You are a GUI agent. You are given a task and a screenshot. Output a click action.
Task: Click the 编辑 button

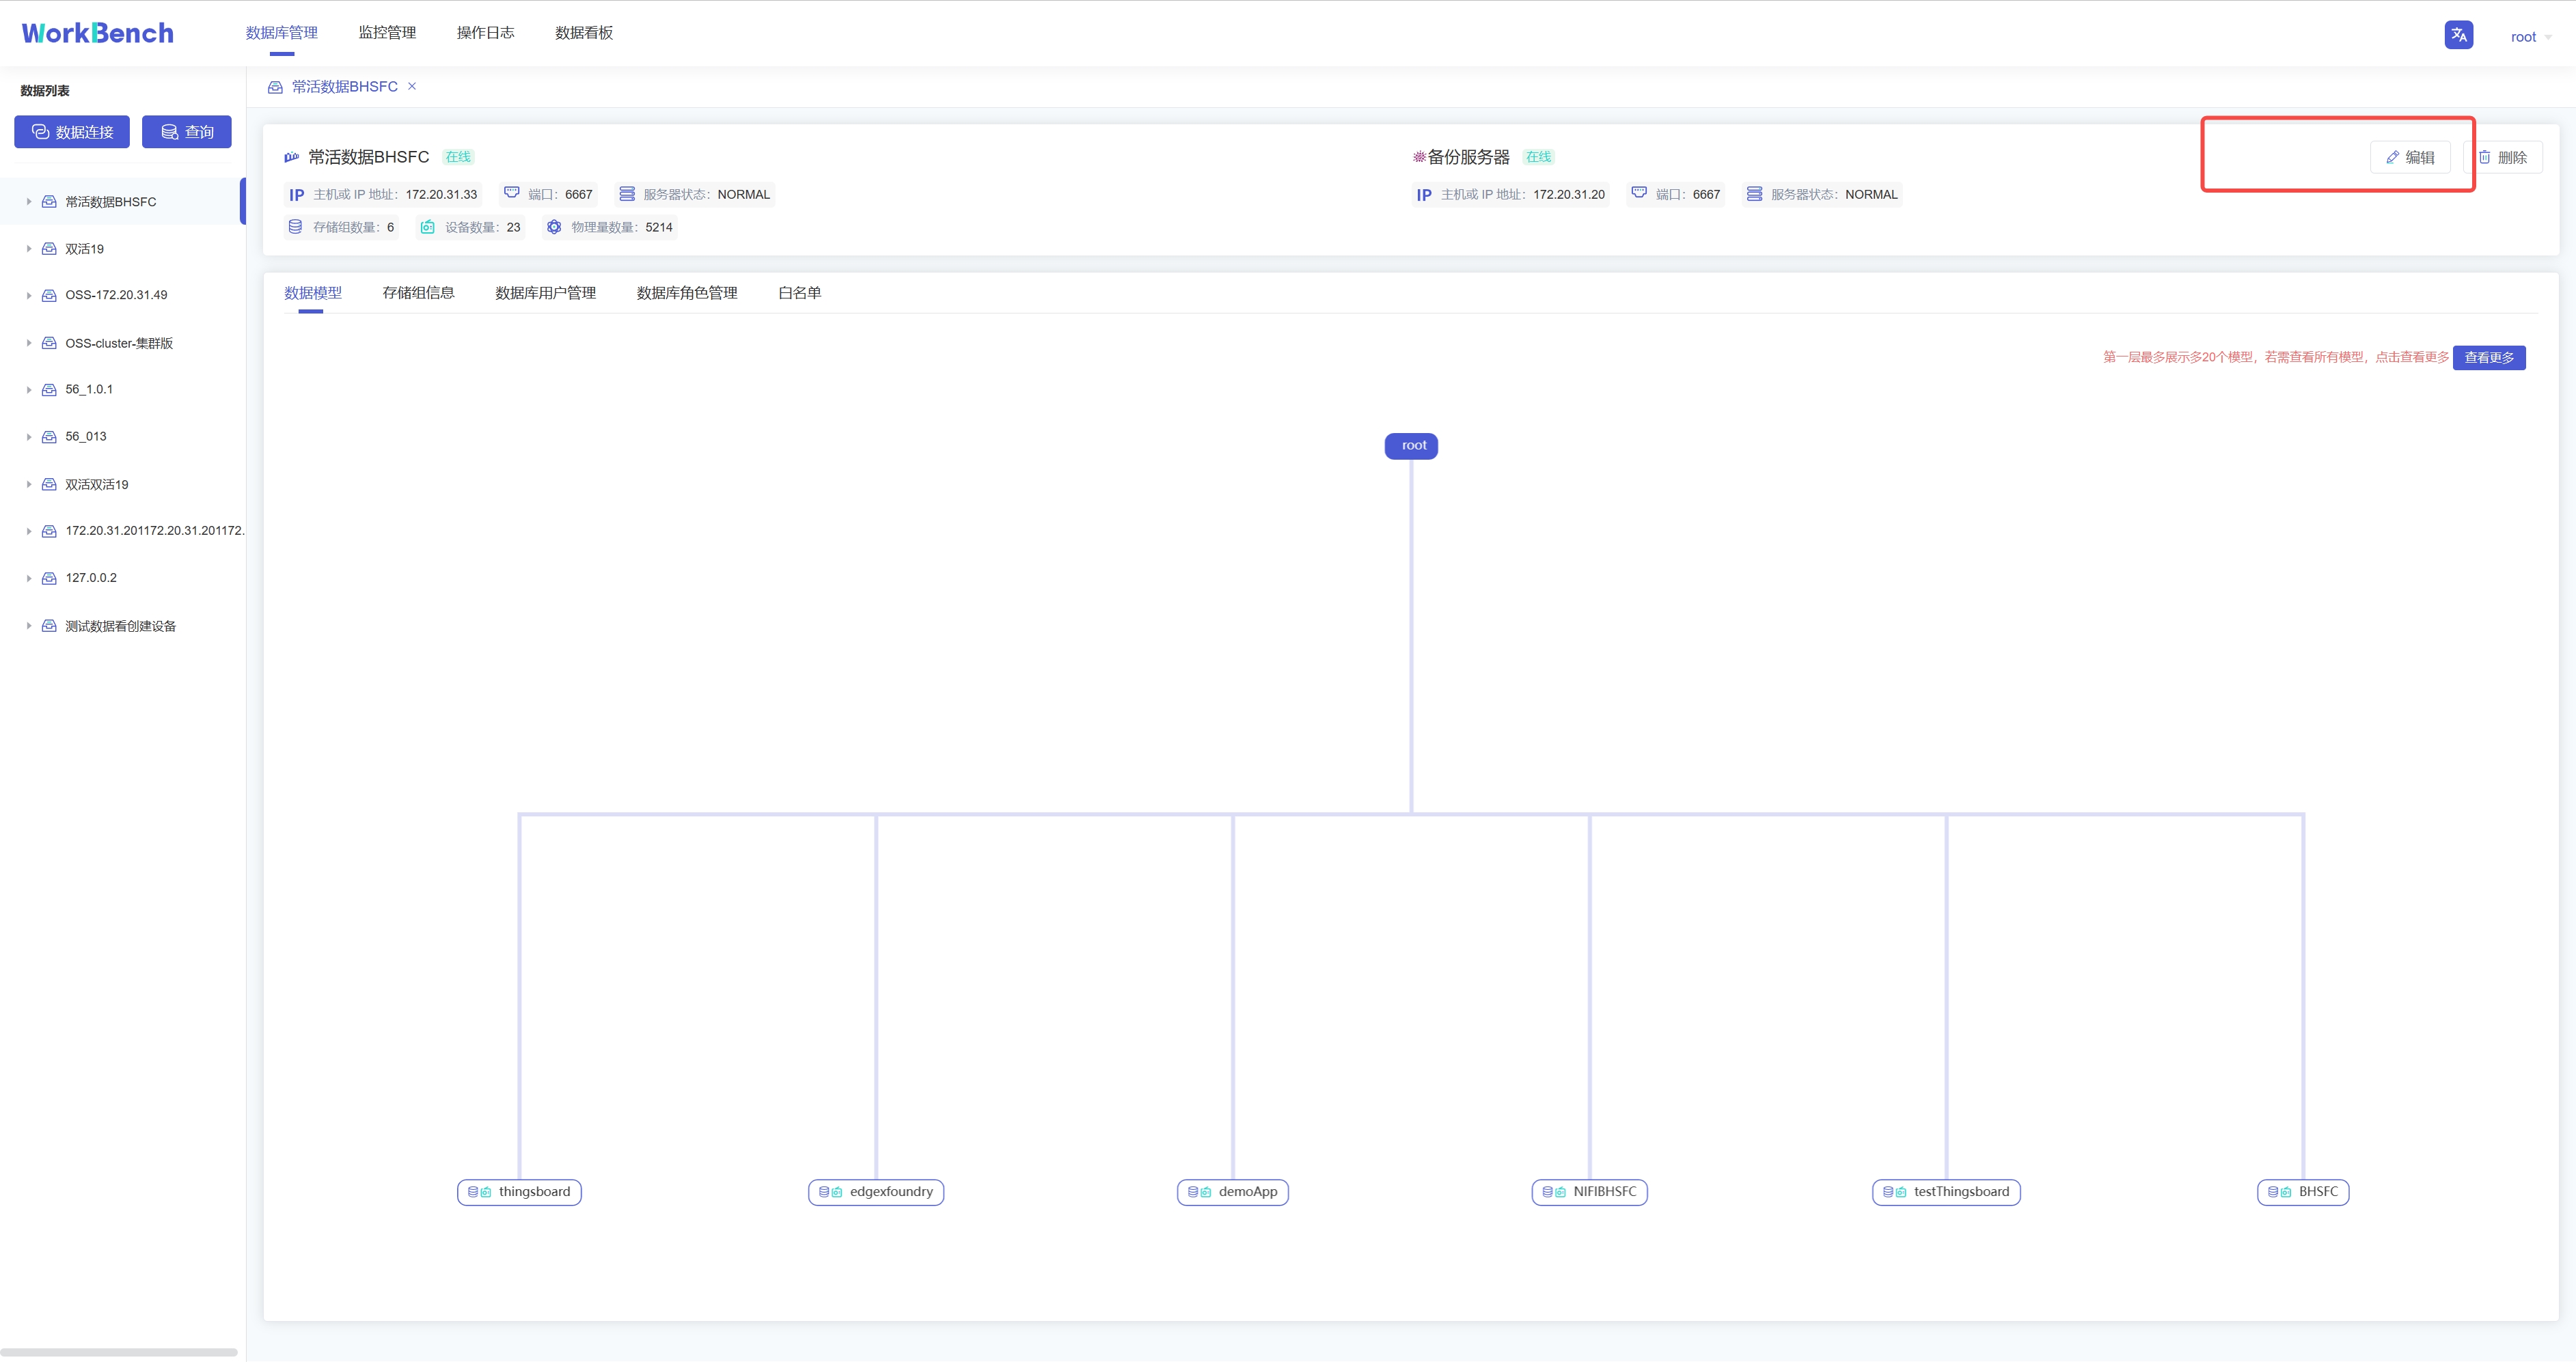point(2410,157)
